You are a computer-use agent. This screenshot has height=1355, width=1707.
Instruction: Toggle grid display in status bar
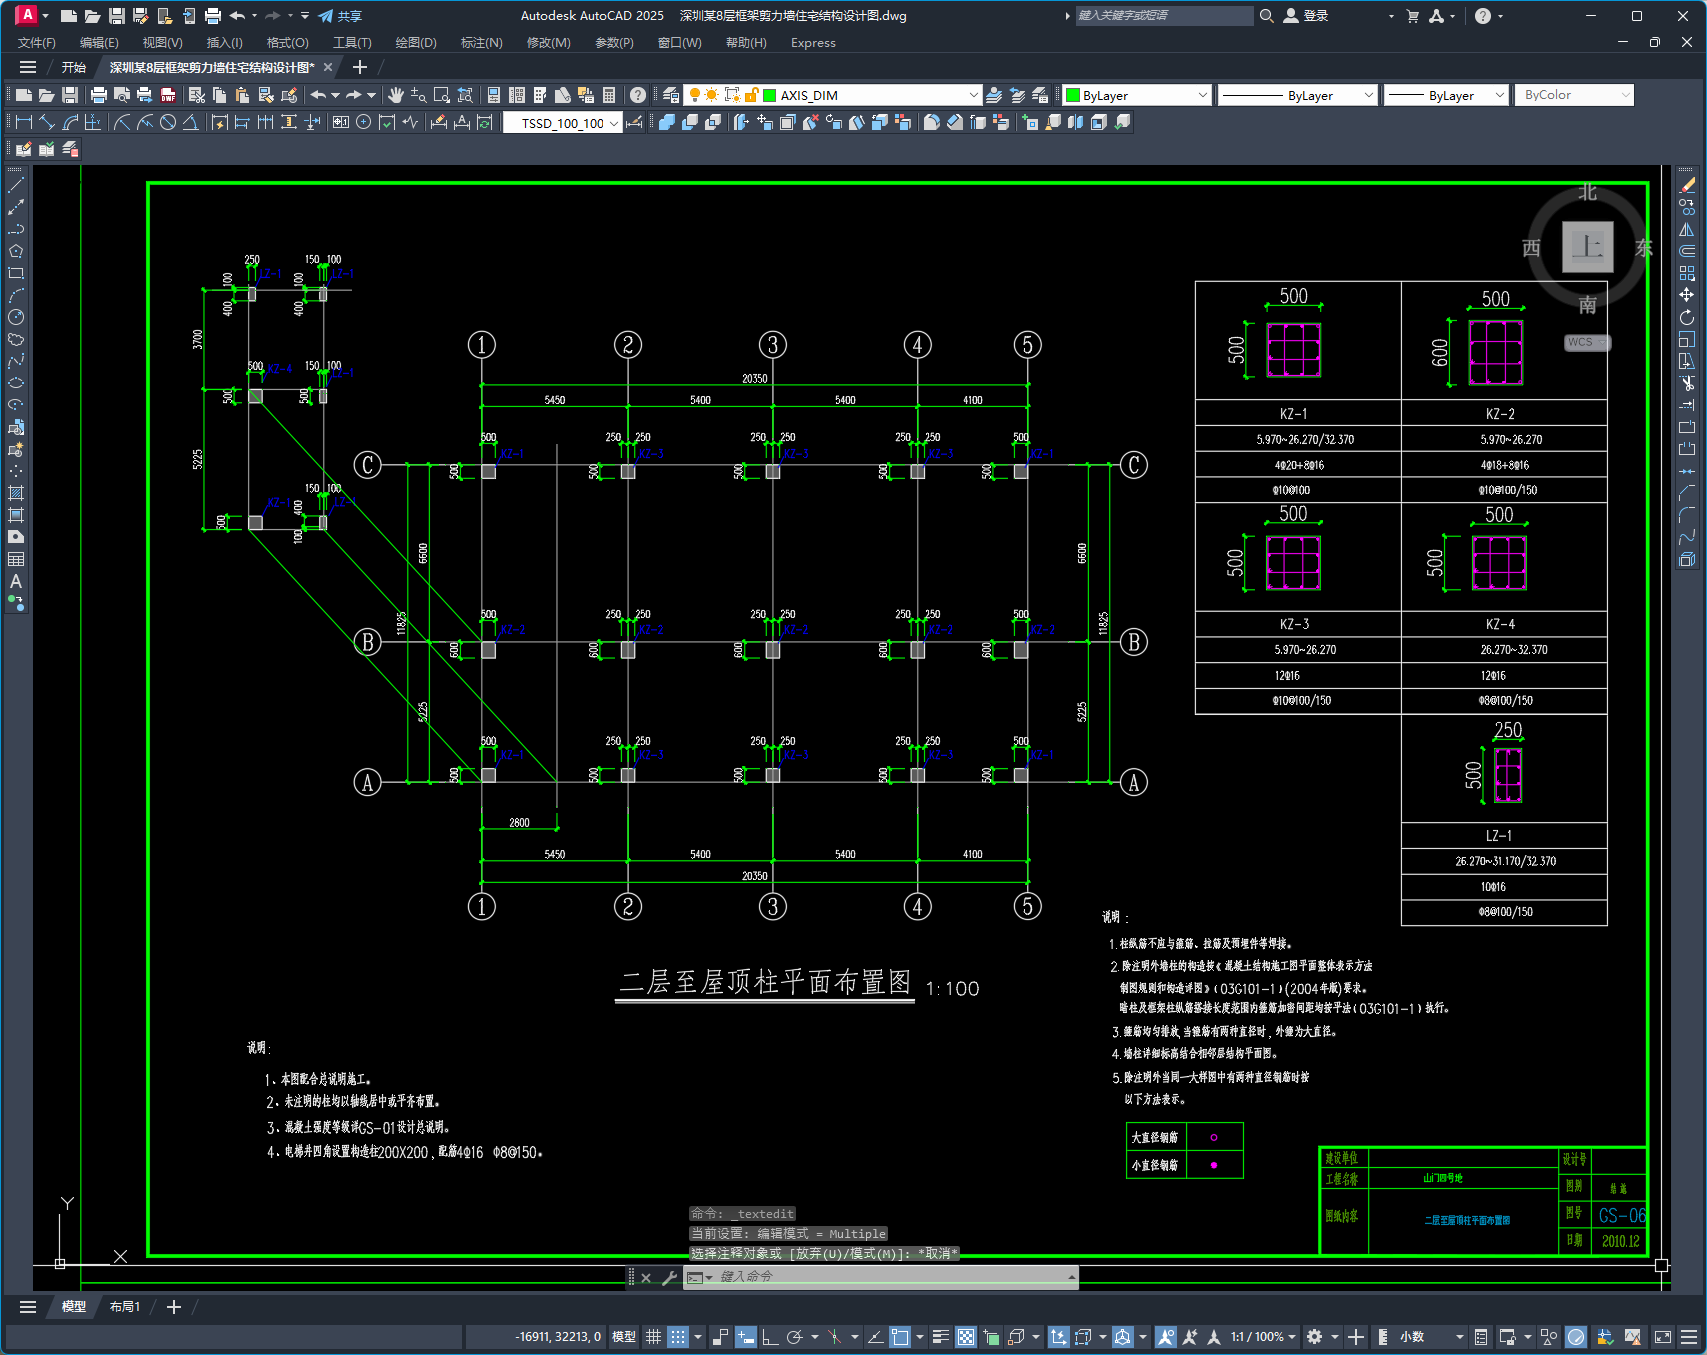653,1337
